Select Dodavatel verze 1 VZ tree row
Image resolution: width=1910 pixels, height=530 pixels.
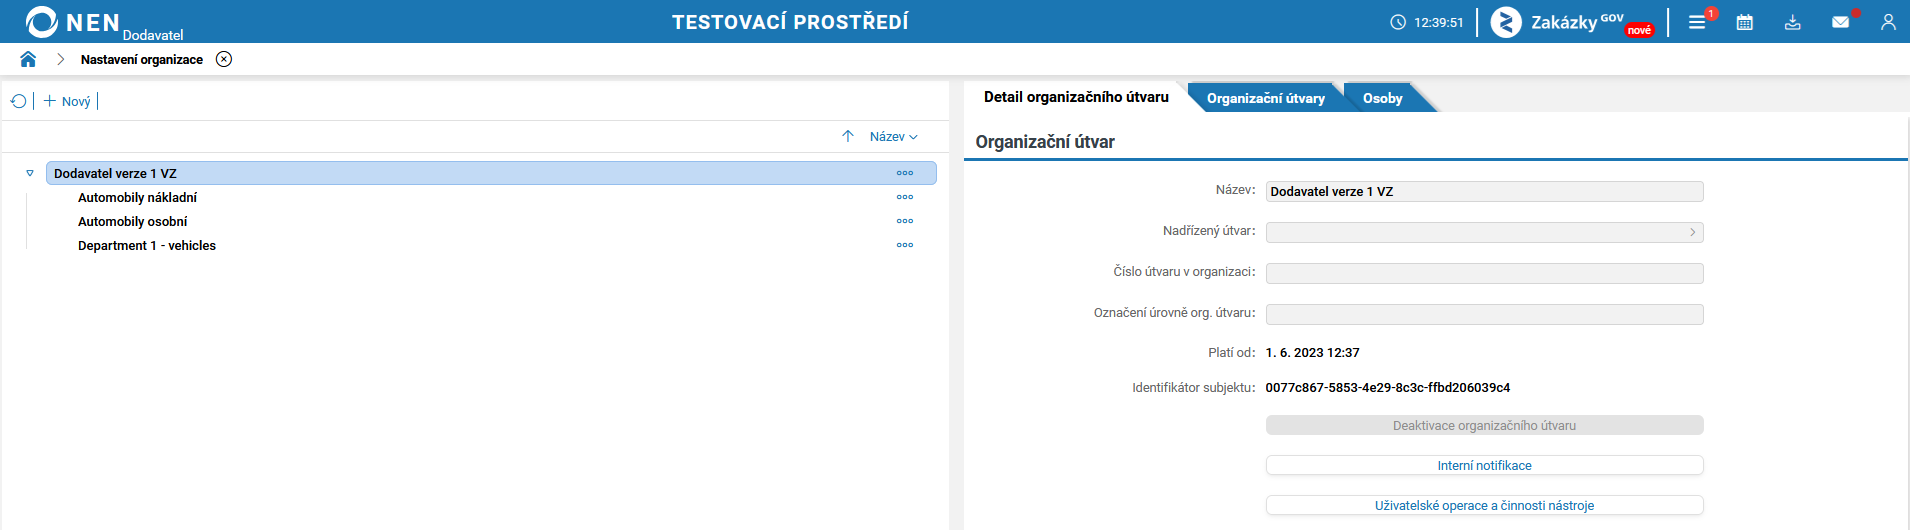pos(491,173)
